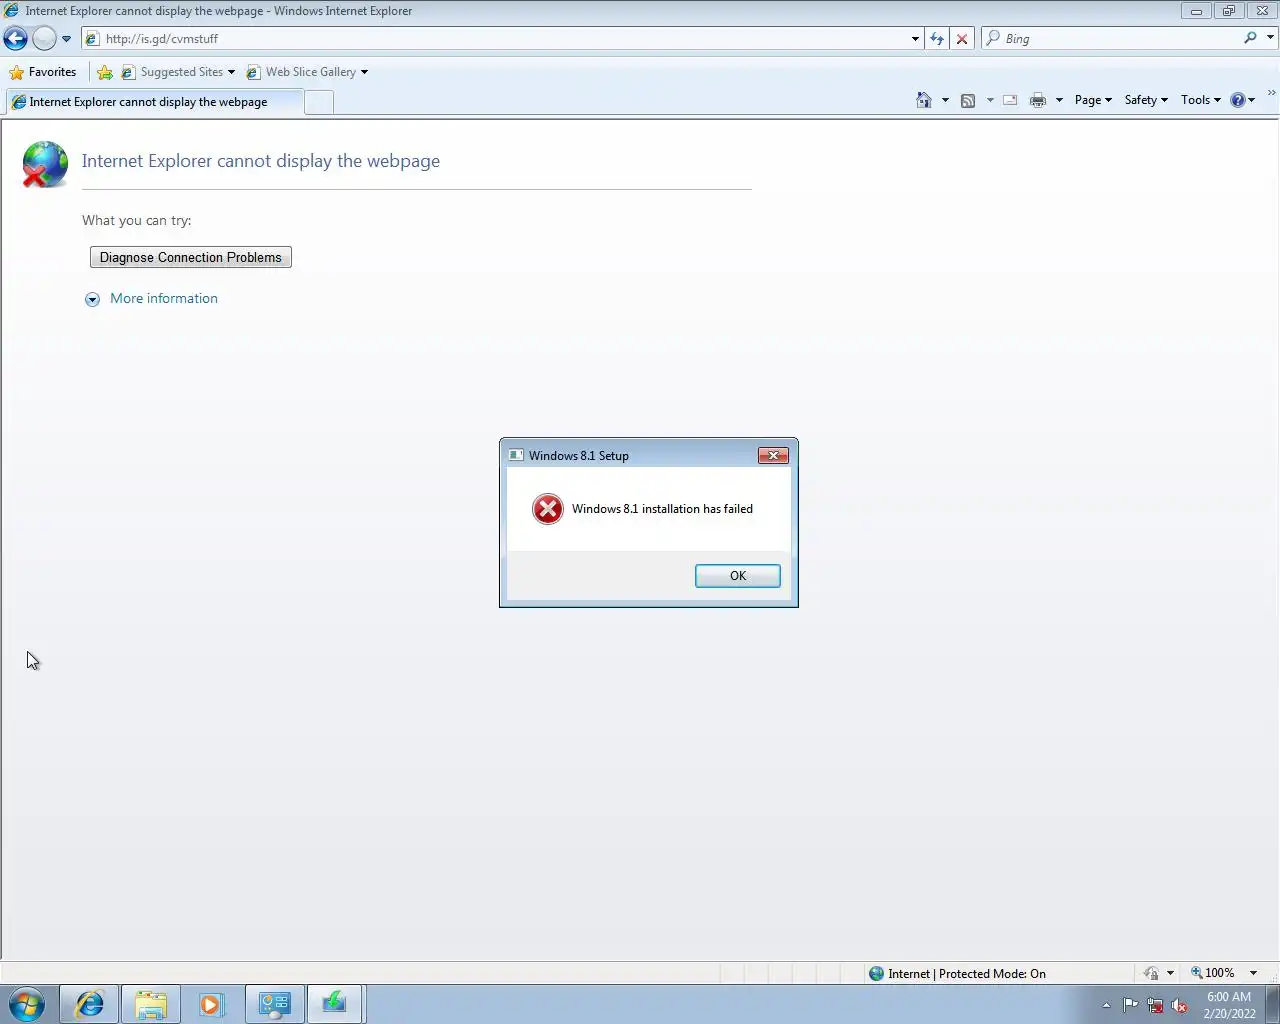
Task: Click the 100% zoom level button
Action: pyautogui.click(x=1212, y=973)
